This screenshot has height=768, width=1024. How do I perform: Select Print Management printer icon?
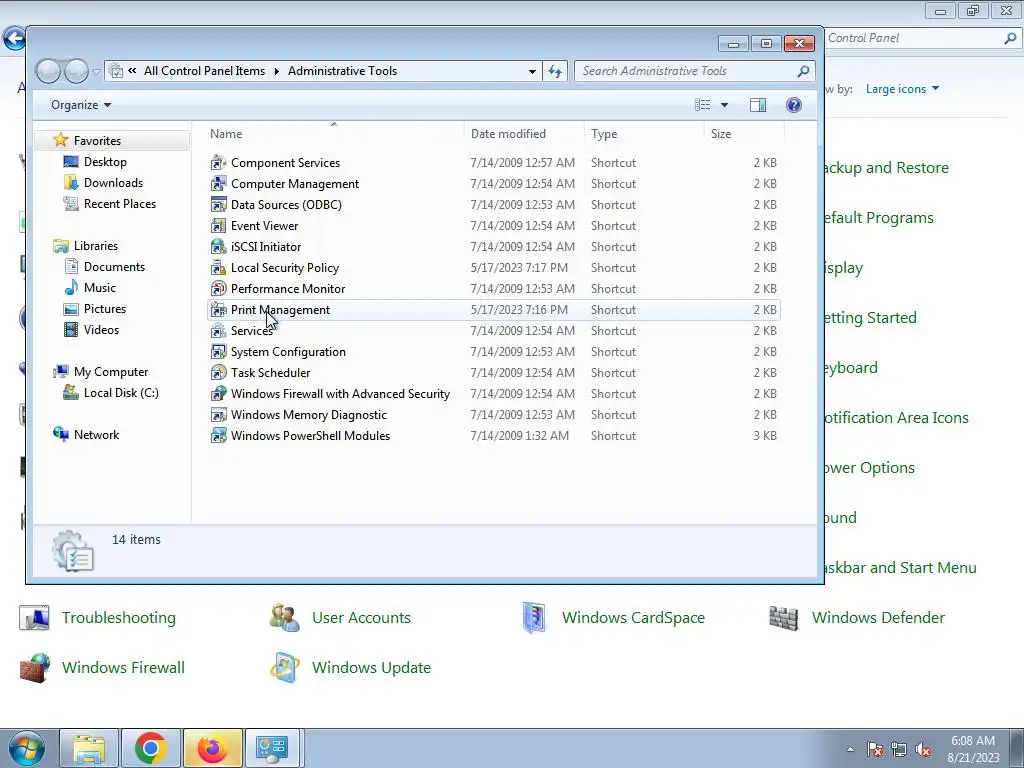[218, 310]
